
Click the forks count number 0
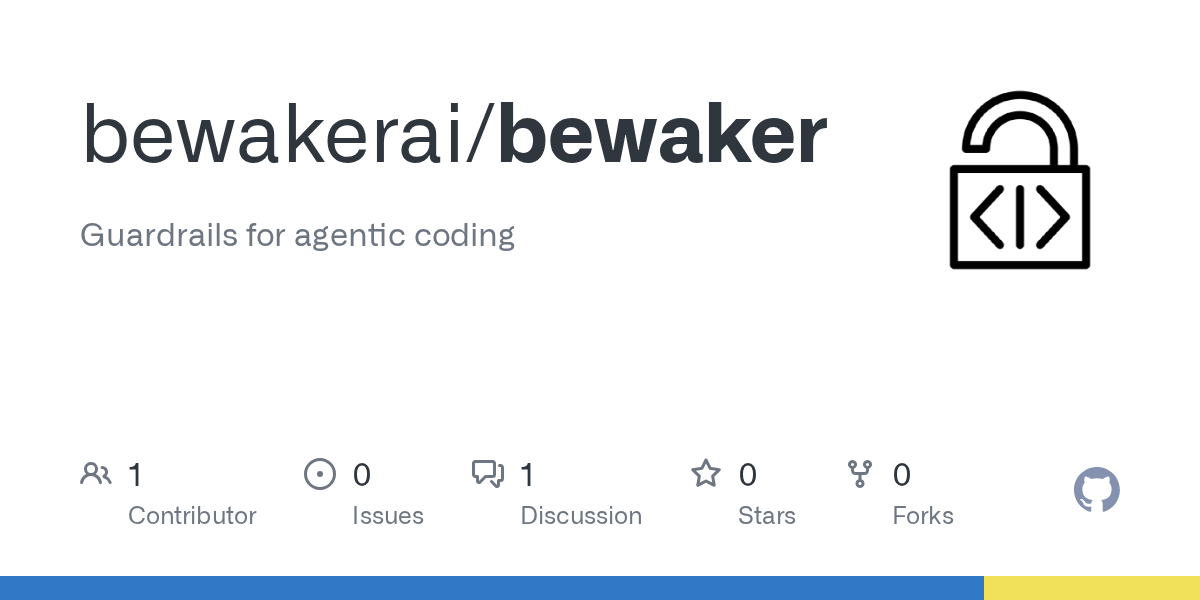[x=901, y=475]
